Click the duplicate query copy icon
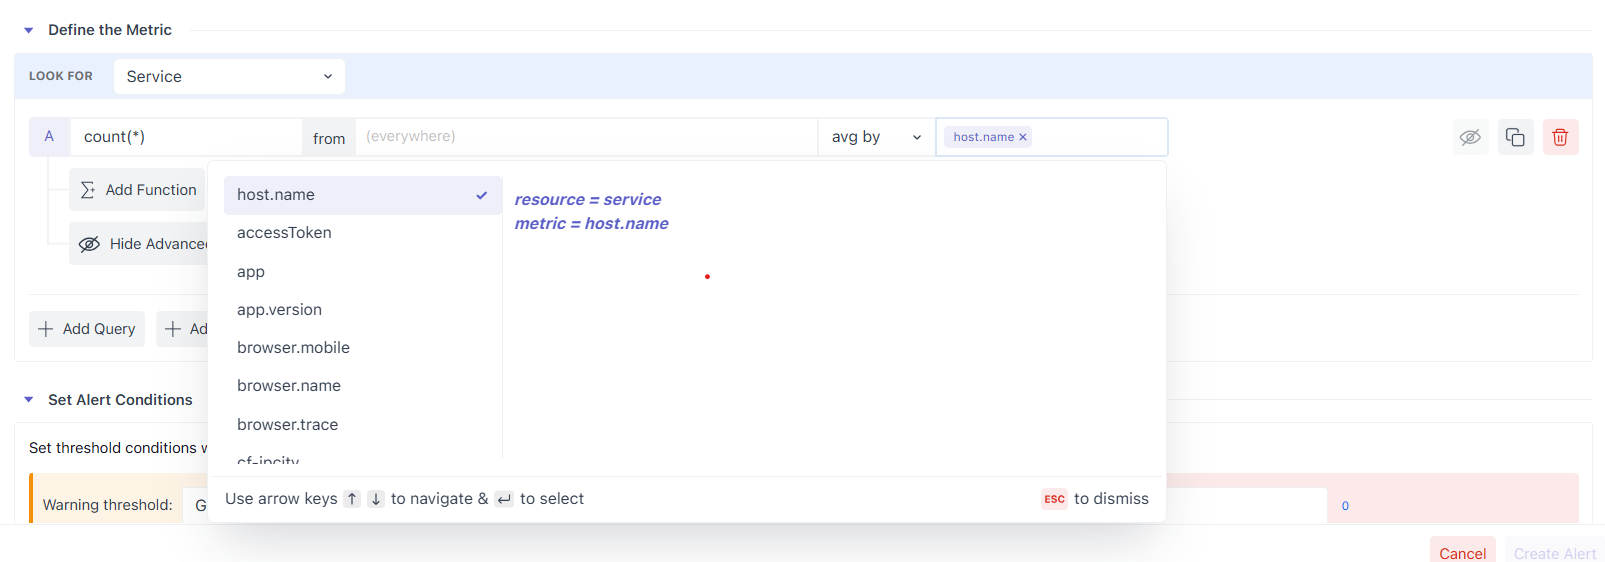 tap(1515, 137)
